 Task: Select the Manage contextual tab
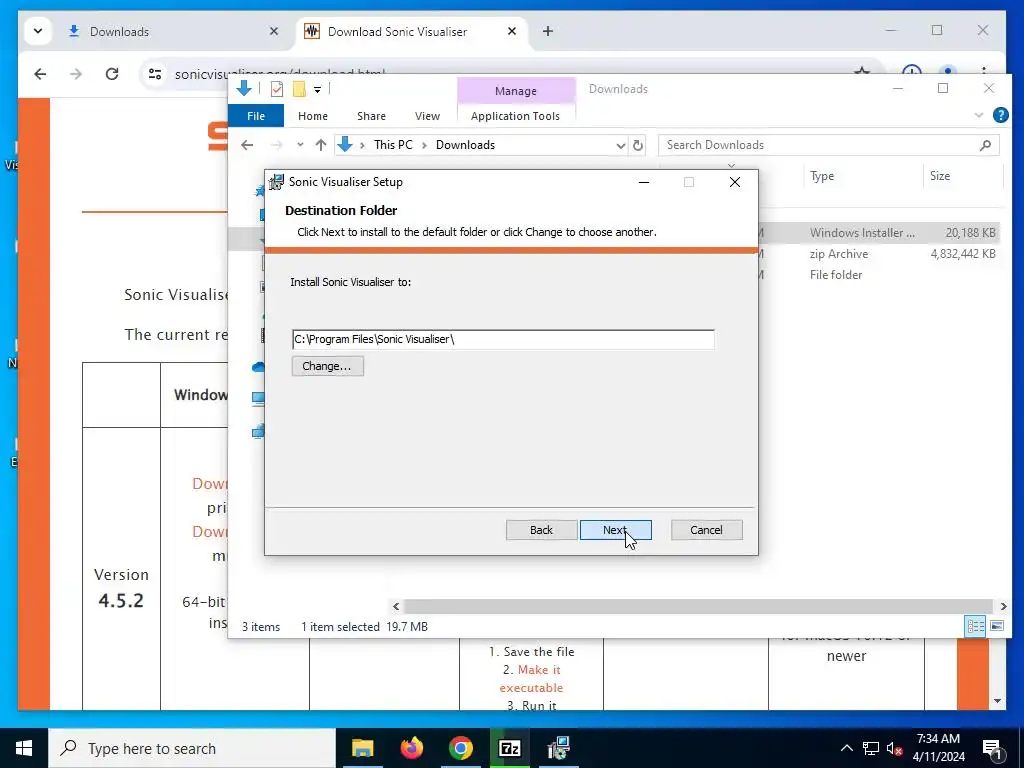tap(515, 91)
